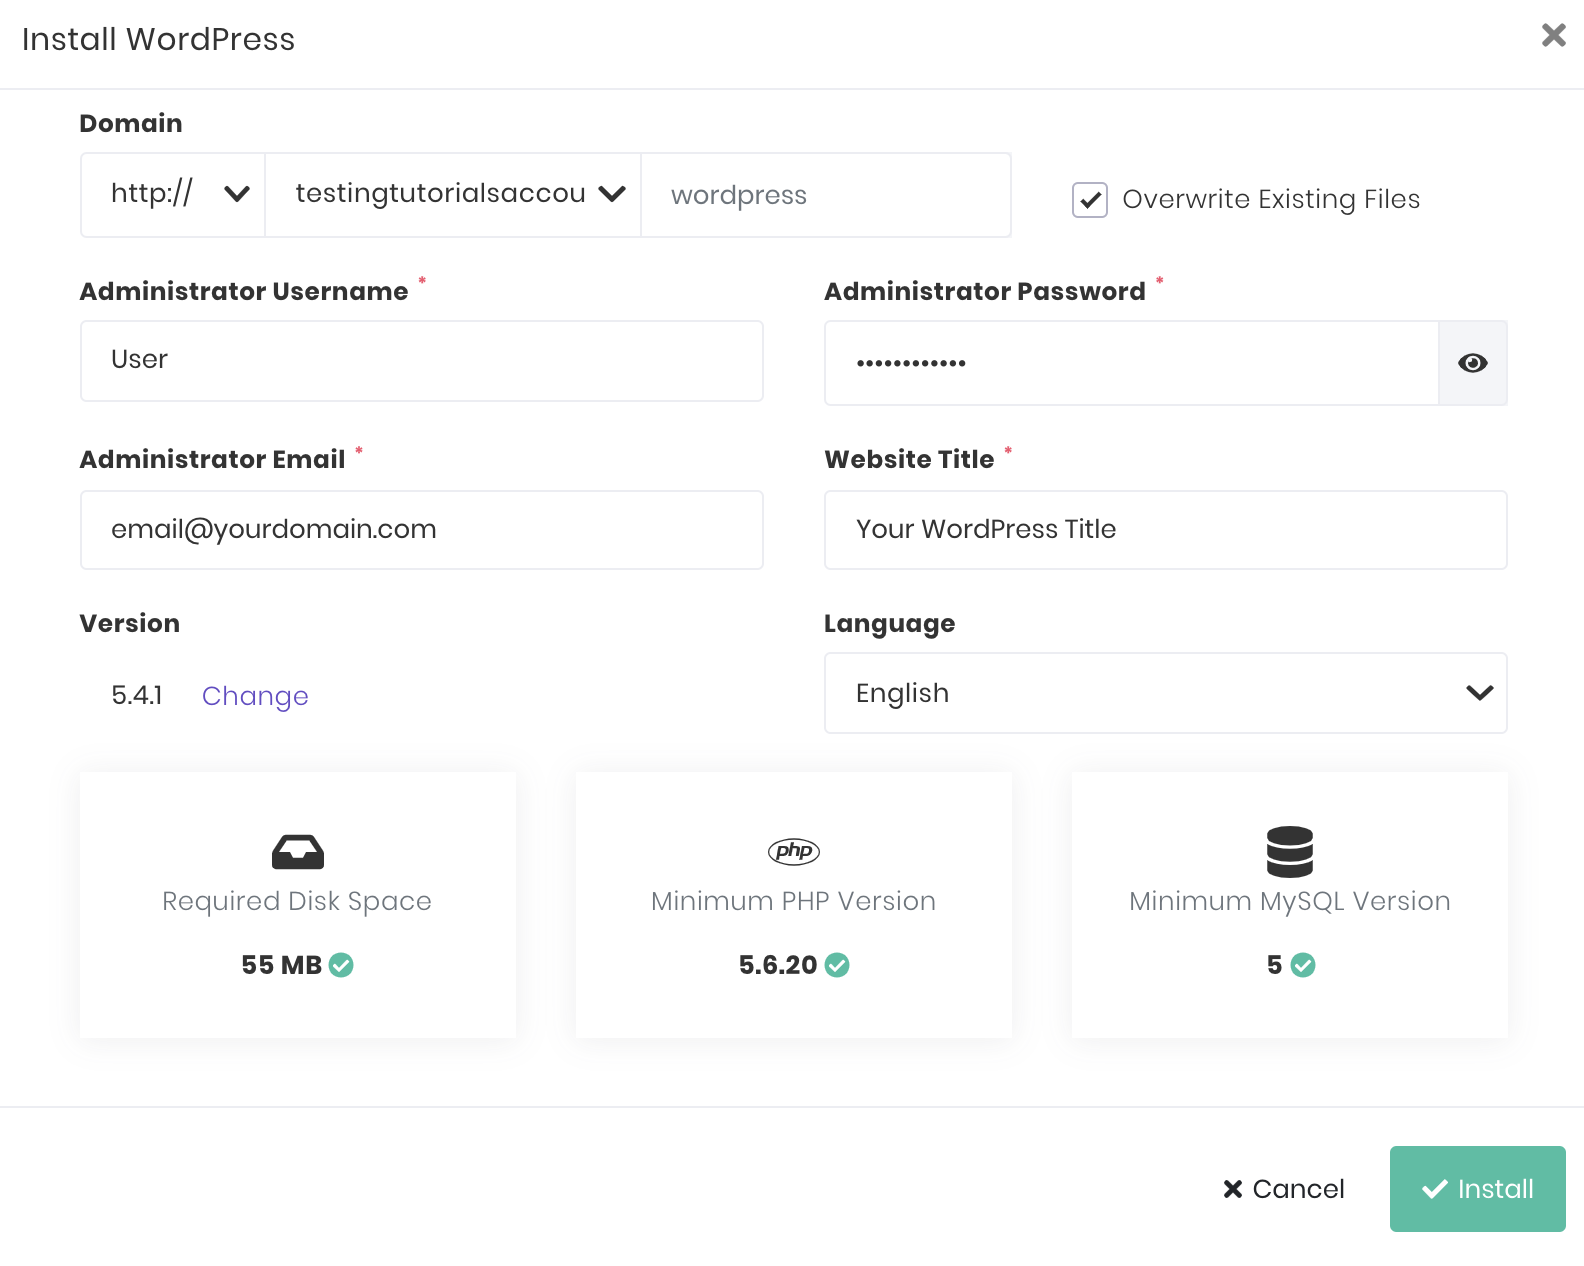Focus the Administrator Email field

421,530
